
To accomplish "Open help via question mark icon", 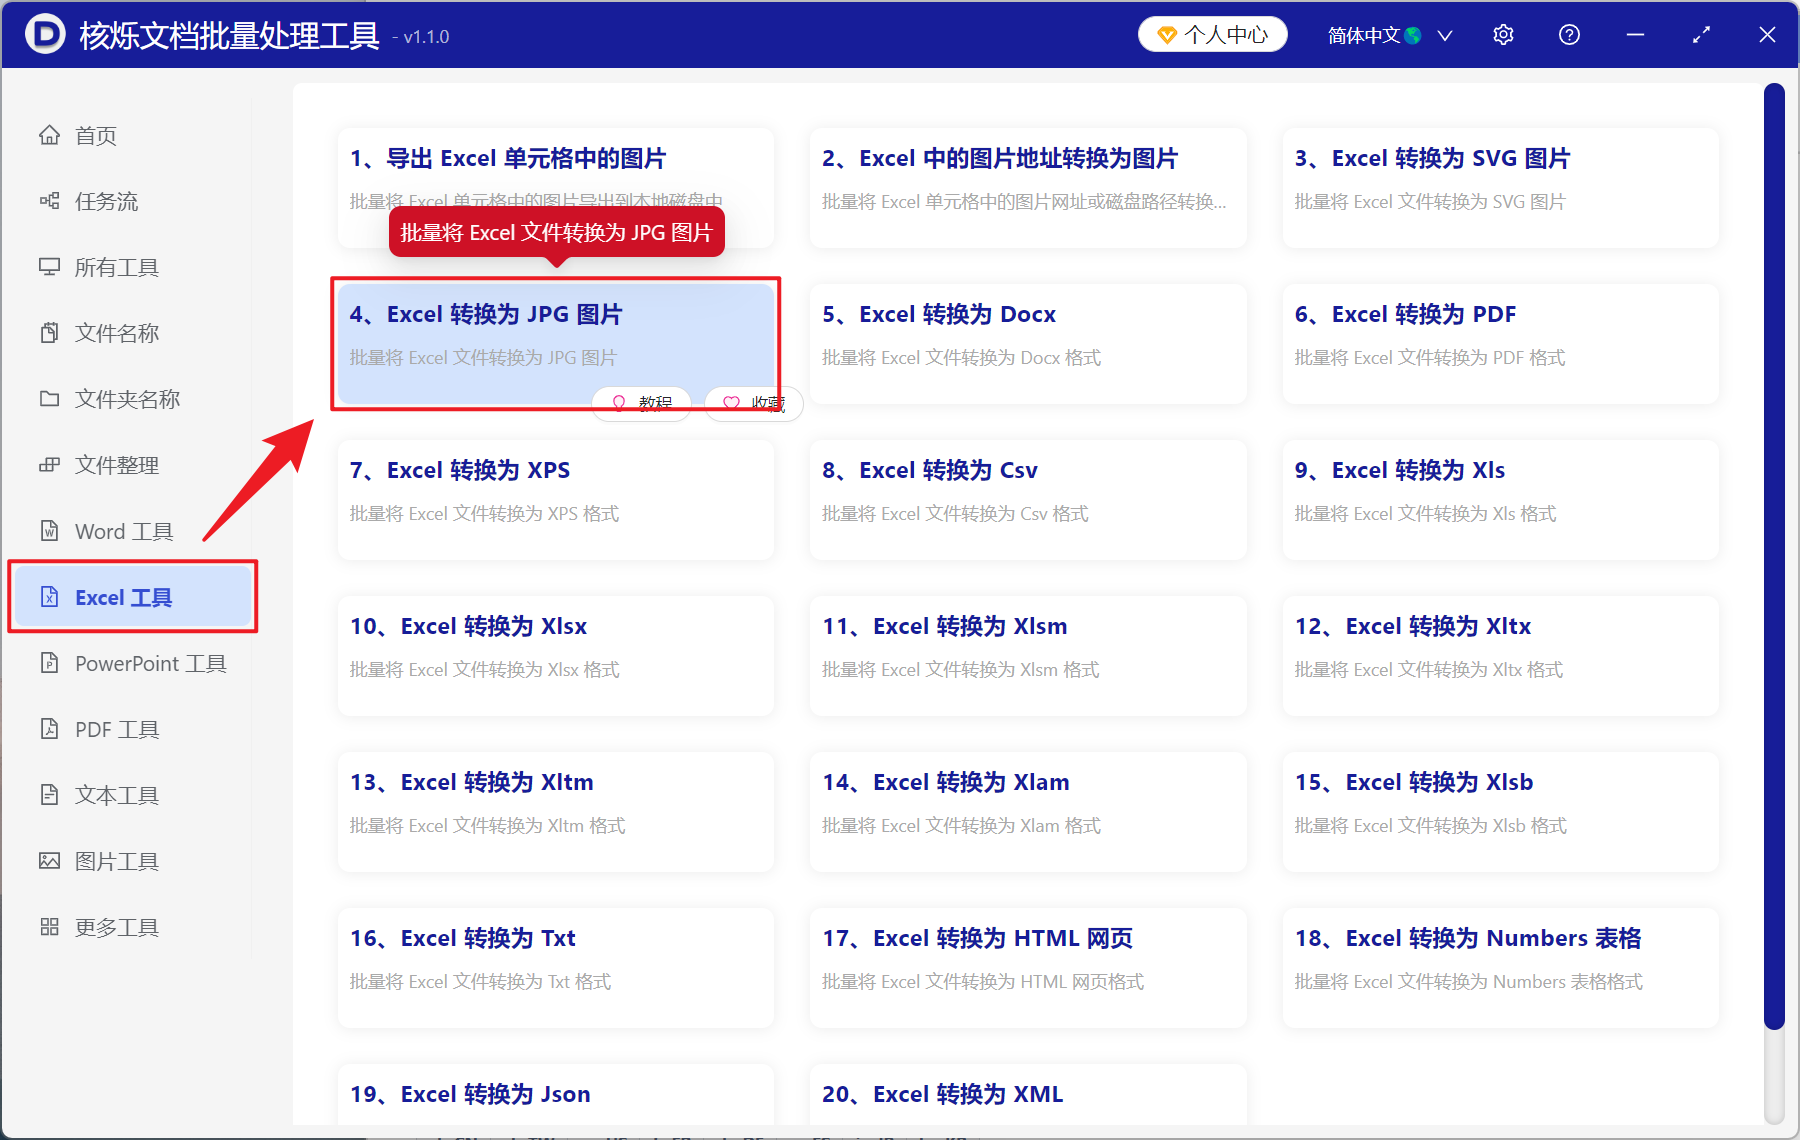I will click(x=1569, y=35).
